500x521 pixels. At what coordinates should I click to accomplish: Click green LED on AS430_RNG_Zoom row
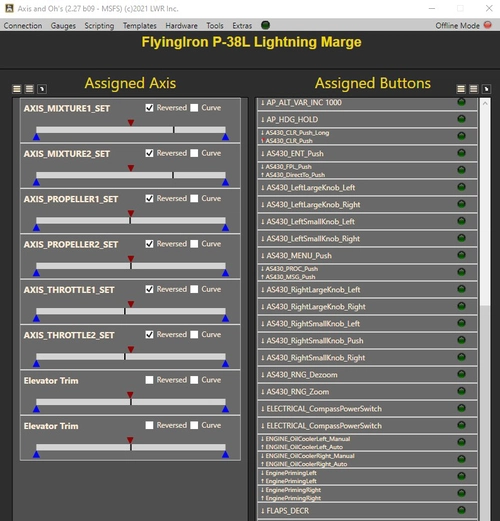coord(461,391)
